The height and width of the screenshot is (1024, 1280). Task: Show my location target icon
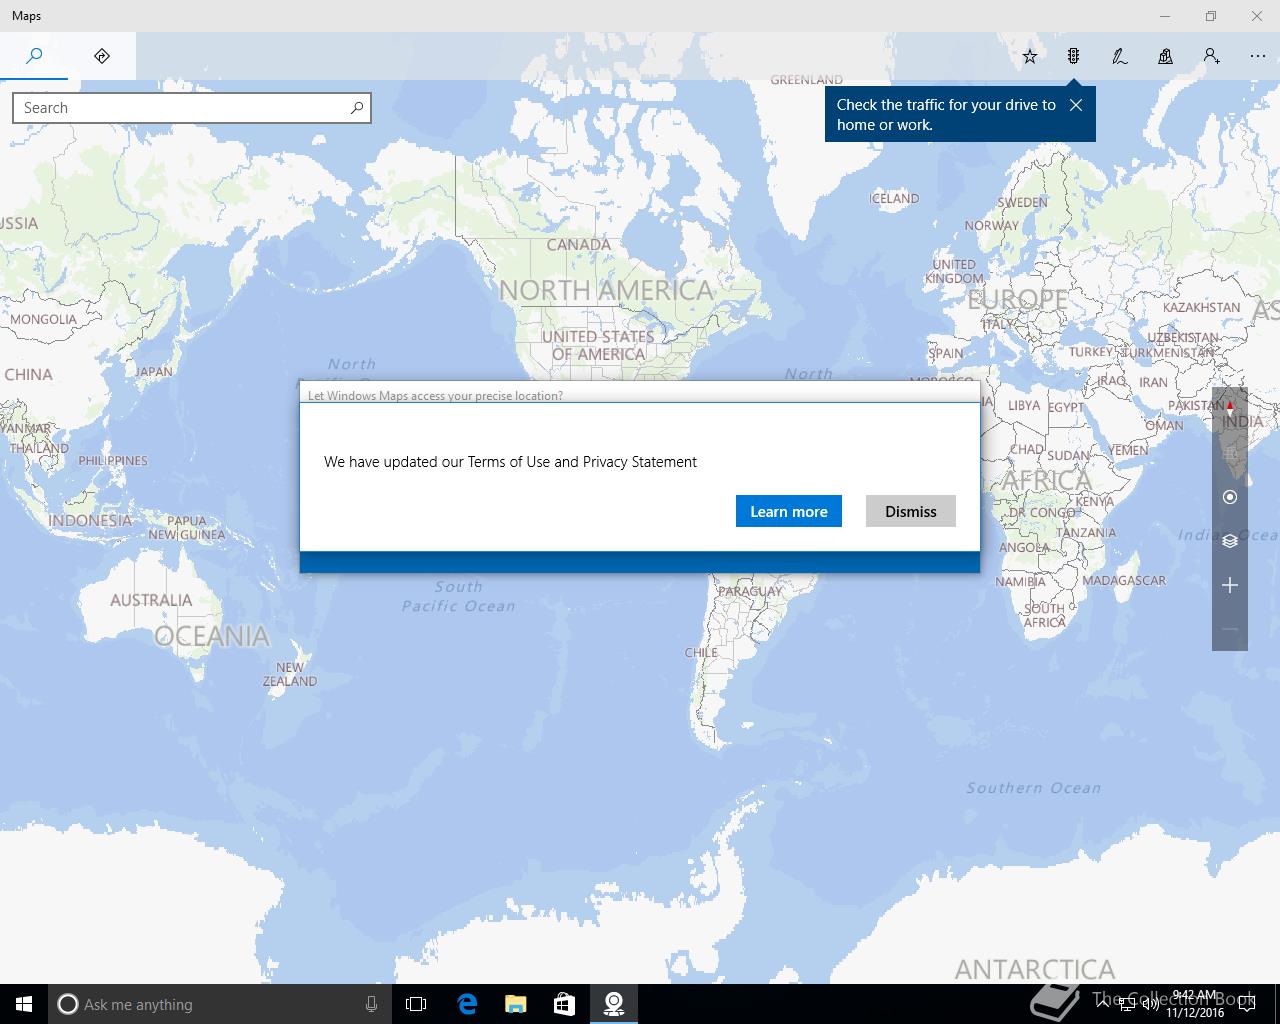(1230, 497)
